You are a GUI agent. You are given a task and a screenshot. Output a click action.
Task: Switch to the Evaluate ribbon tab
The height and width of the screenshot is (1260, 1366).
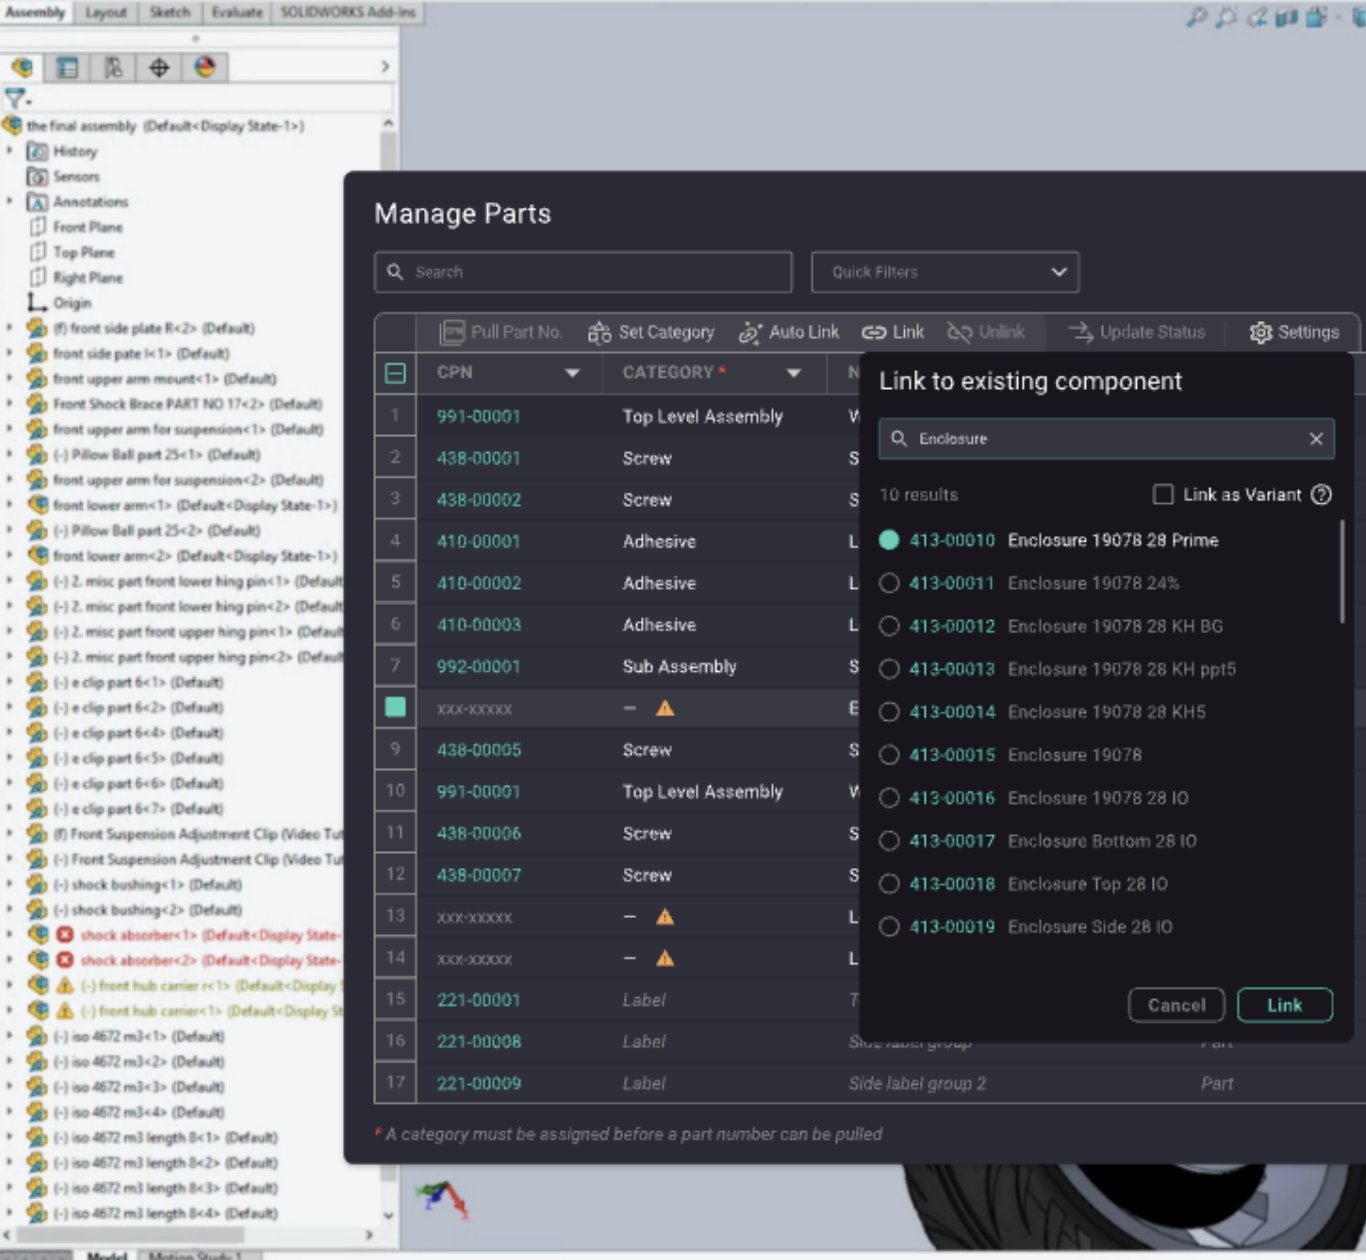pos(236,12)
